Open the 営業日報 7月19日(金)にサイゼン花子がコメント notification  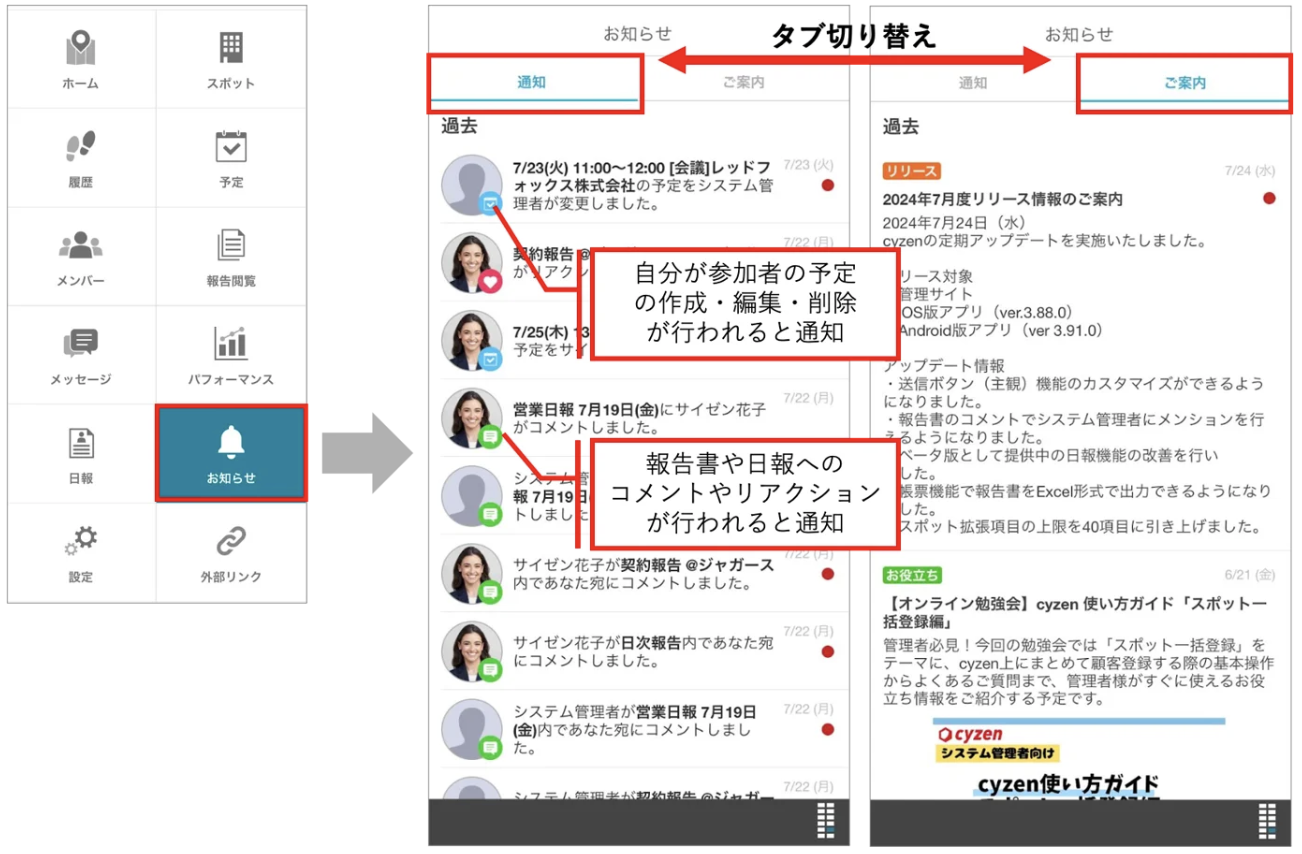pos(639,418)
